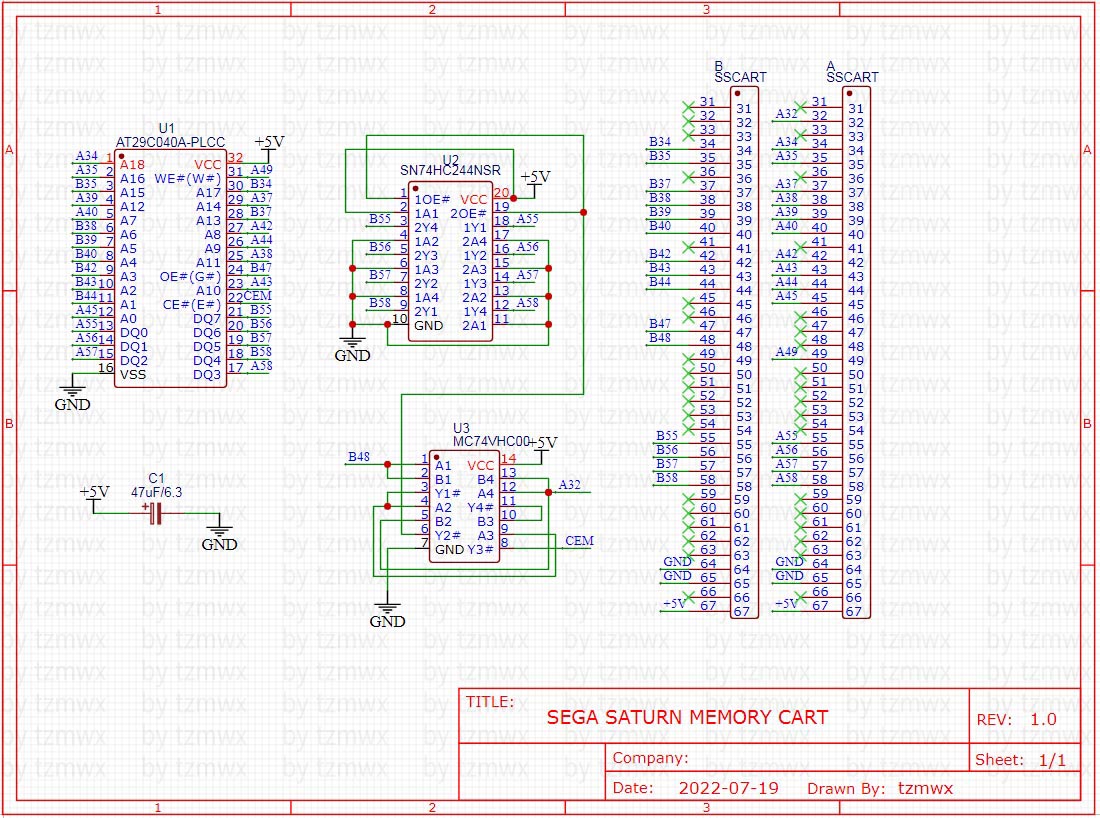Select the Y3# pin name on U3

(481, 549)
